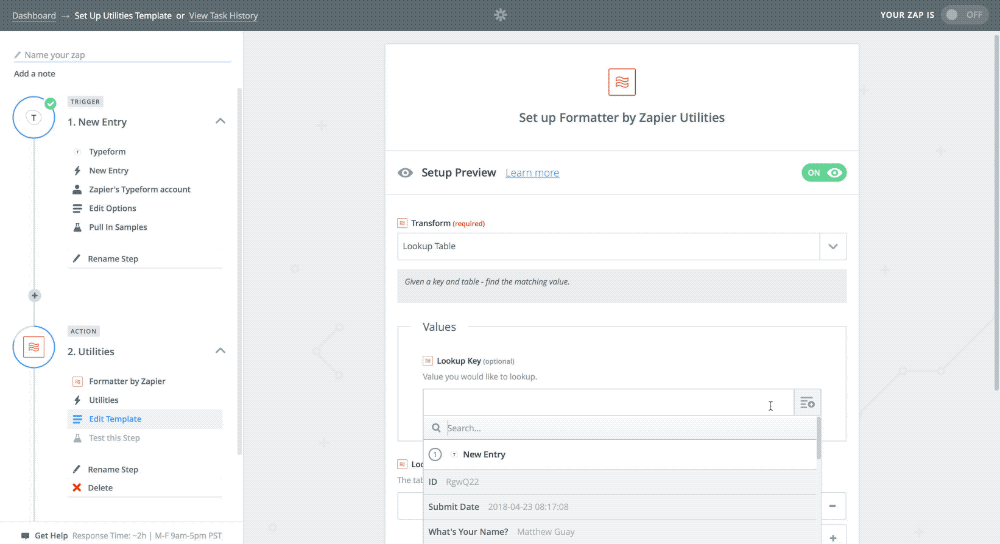Click the dropdown list scrollbar
Viewport: 1000px width, 544px height.
pos(818,438)
